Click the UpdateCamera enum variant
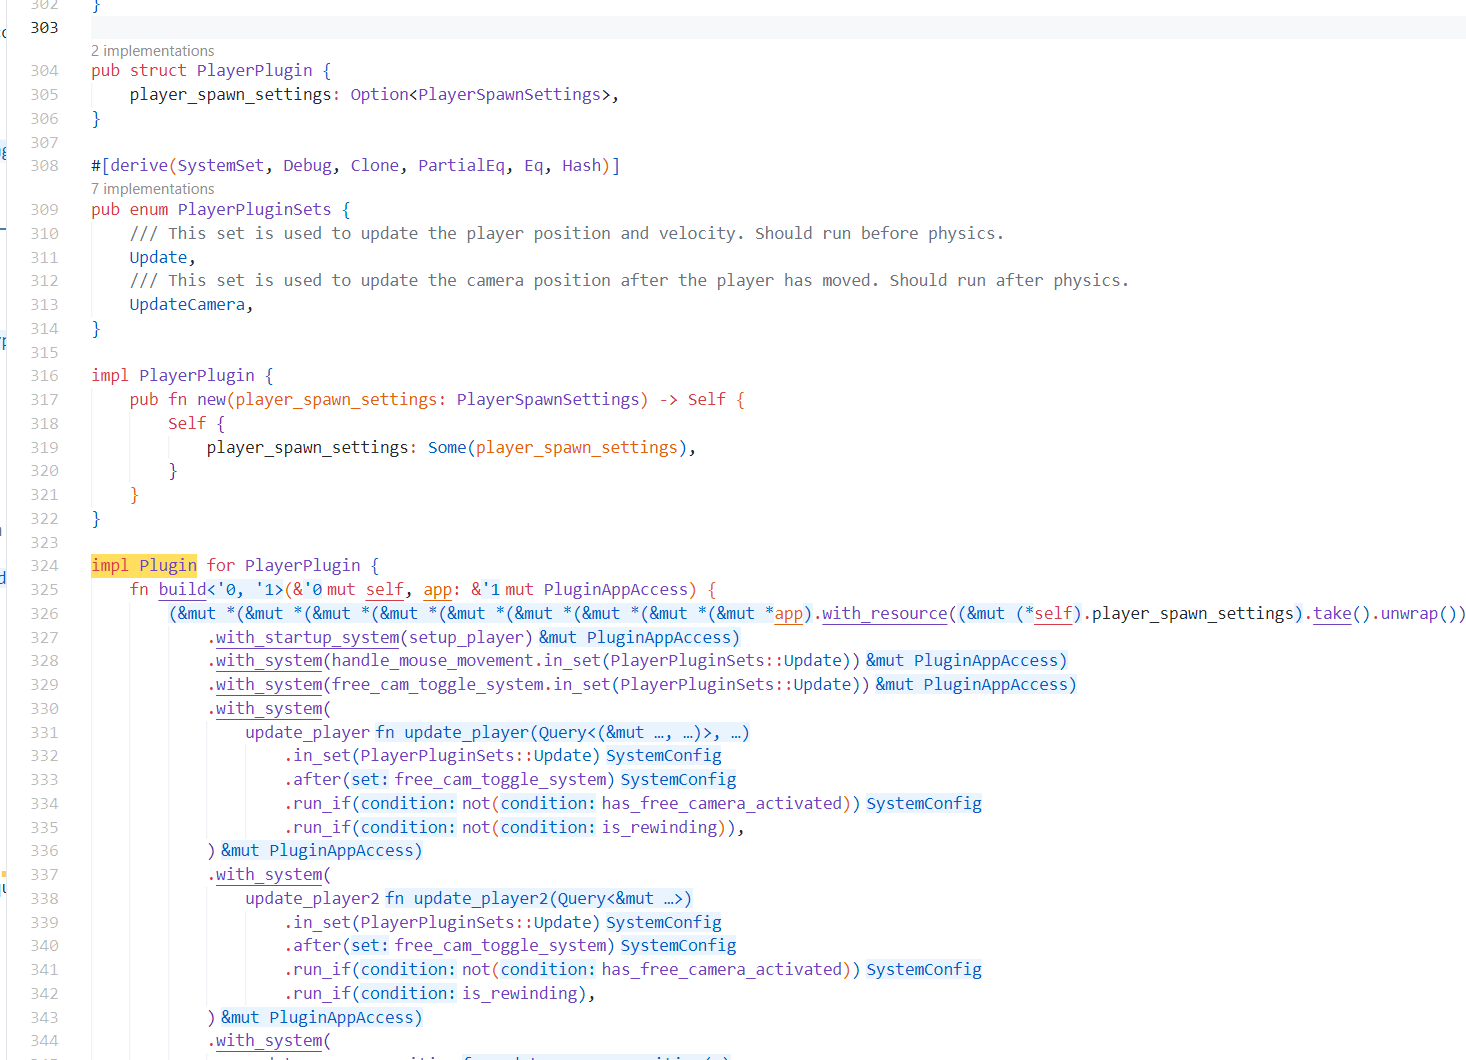This screenshot has width=1466, height=1060. tap(187, 305)
